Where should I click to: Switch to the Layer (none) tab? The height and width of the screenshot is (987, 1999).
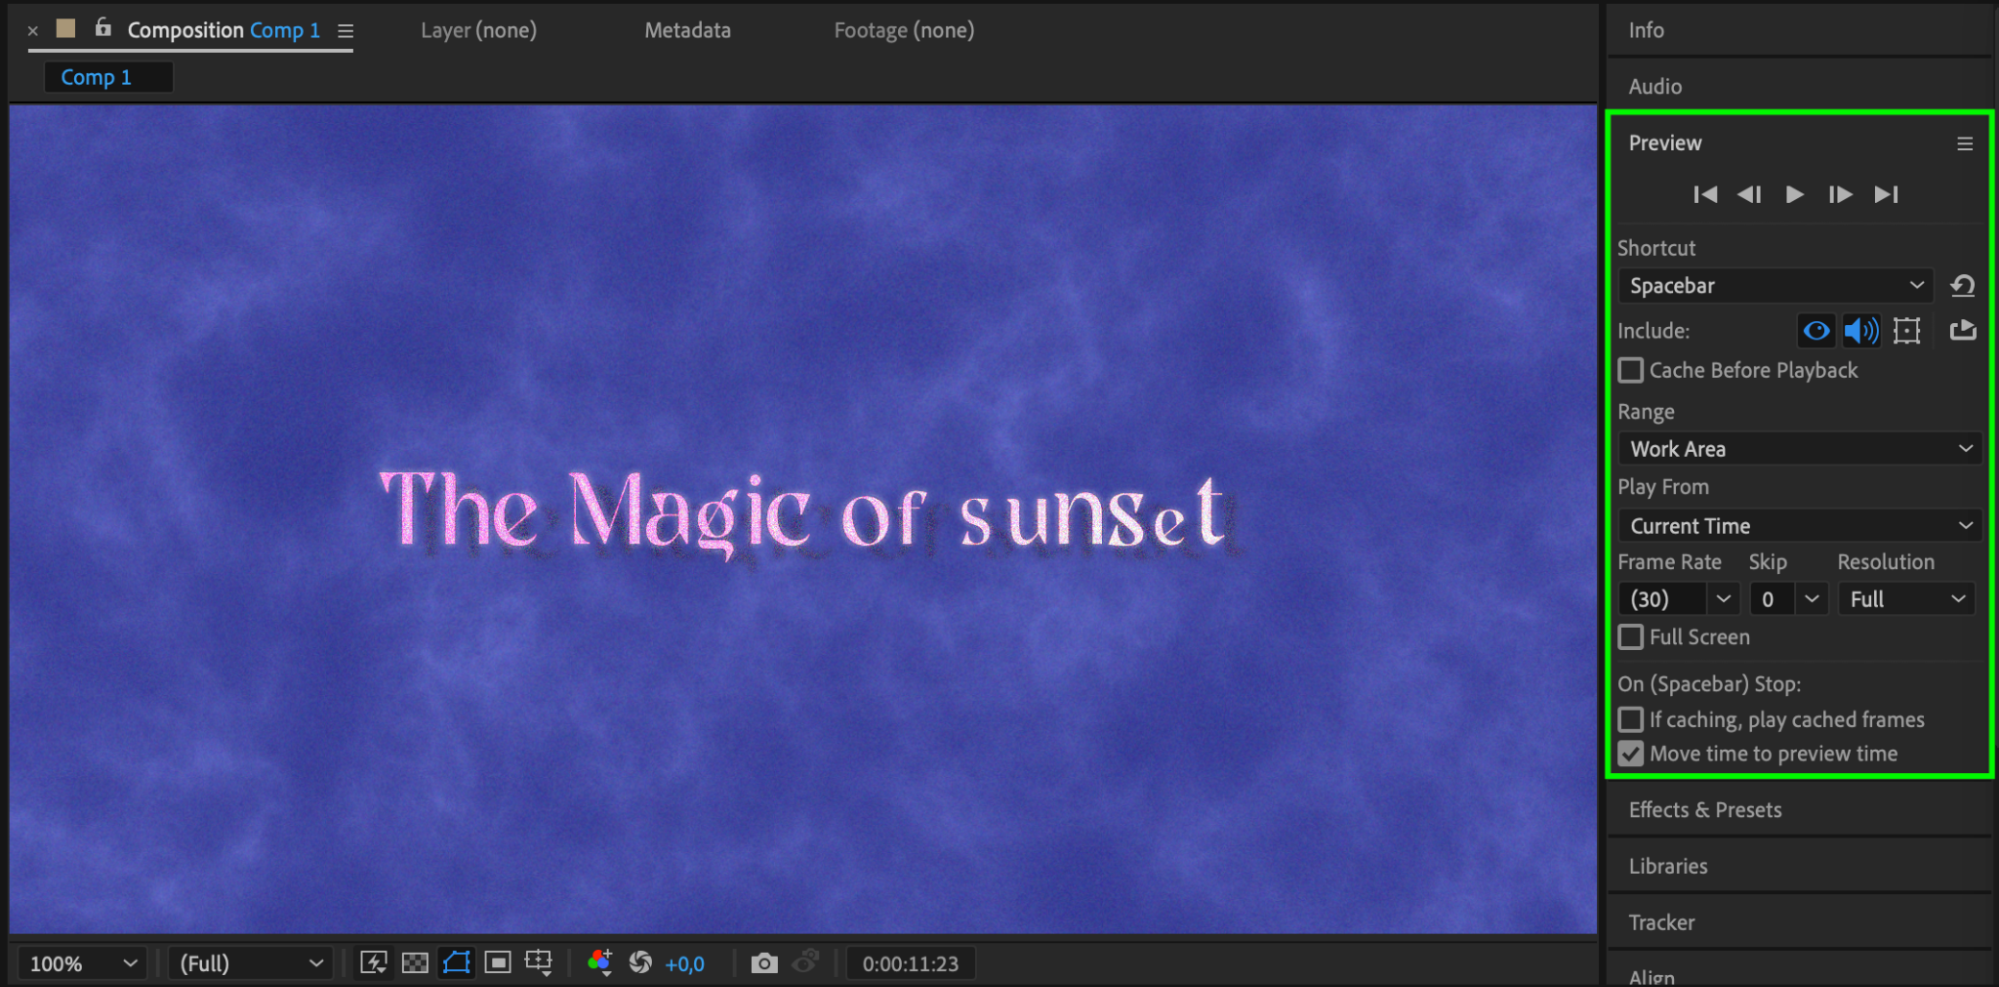[479, 30]
